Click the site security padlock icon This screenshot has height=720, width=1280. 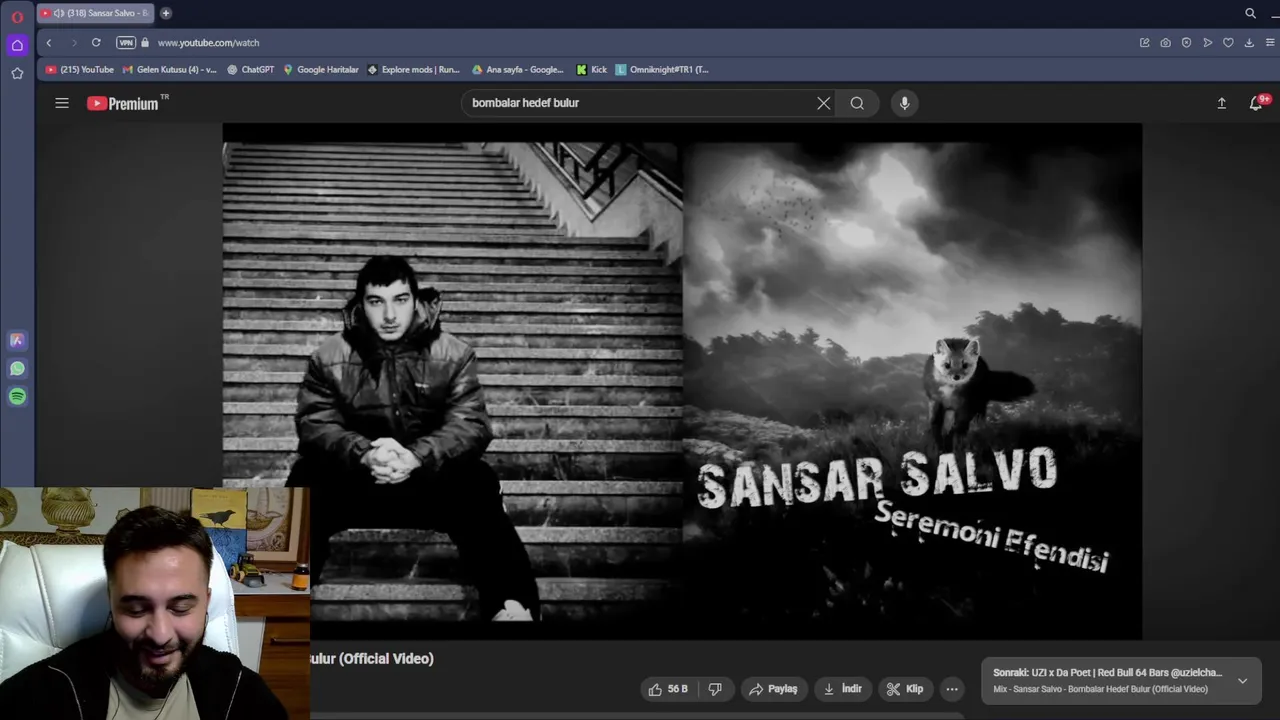click(145, 43)
